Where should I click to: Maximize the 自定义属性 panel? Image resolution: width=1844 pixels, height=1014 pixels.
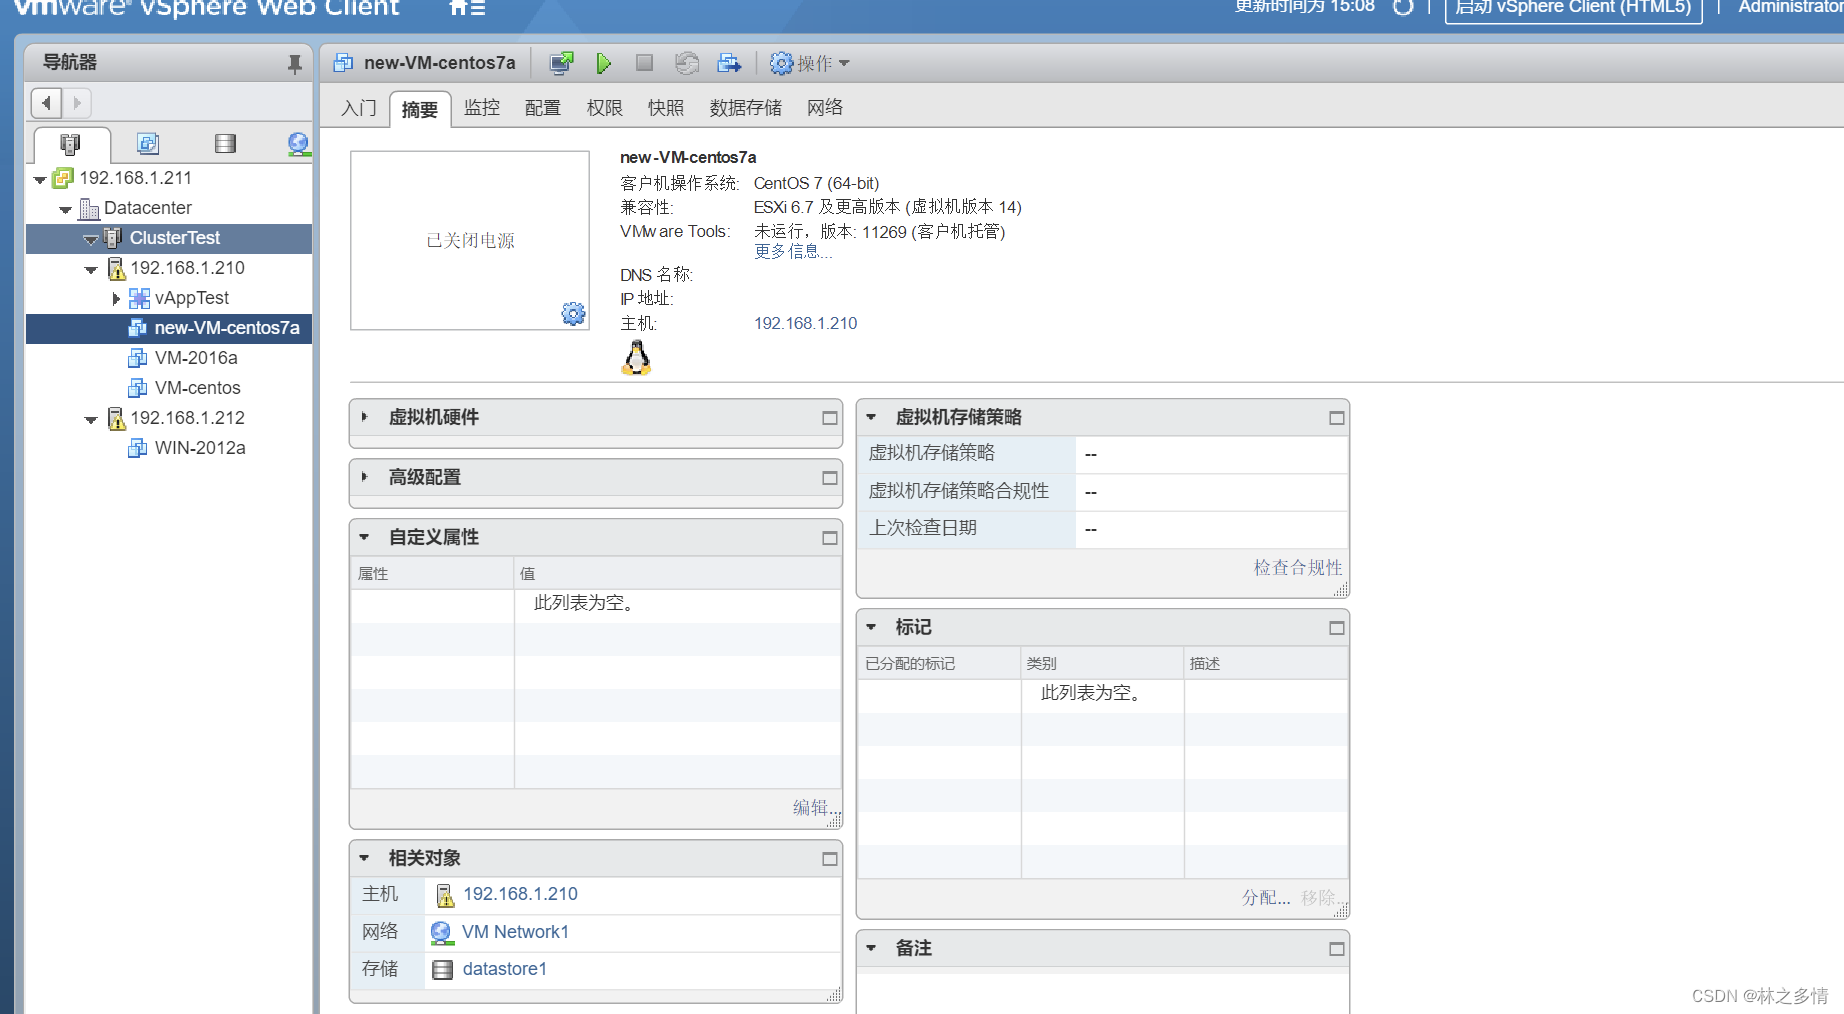tap(830, 538)
